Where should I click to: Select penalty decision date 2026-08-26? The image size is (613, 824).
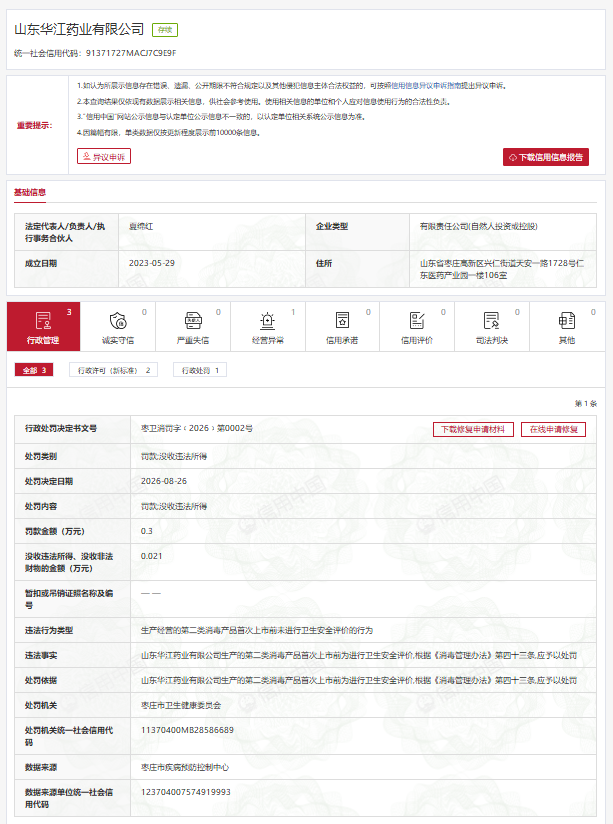tap(164, 481)
